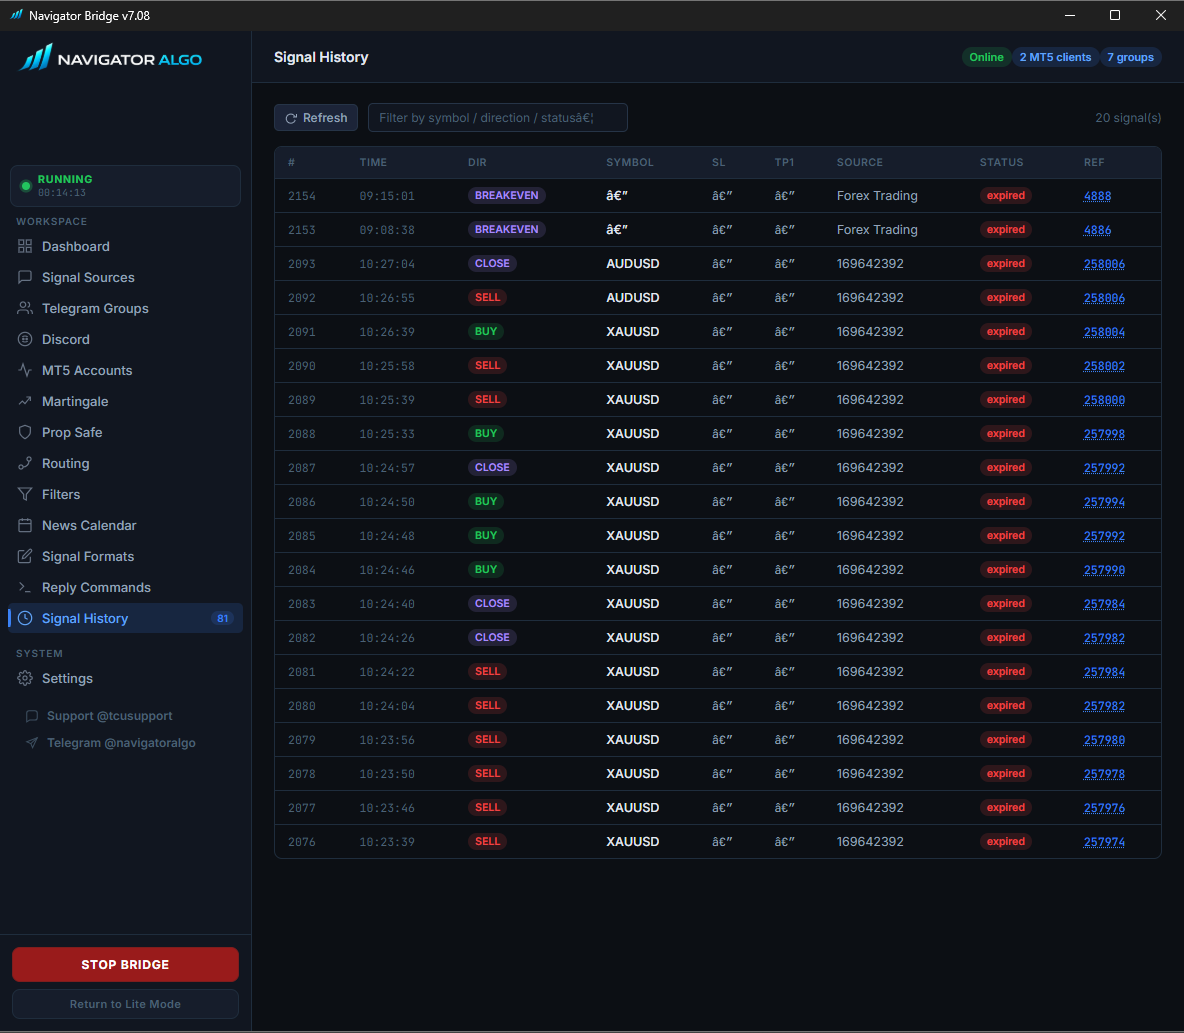This screenshot has width=1184, height=1033.
Task: Open reference link 4888
Action: pos(1097,196)
